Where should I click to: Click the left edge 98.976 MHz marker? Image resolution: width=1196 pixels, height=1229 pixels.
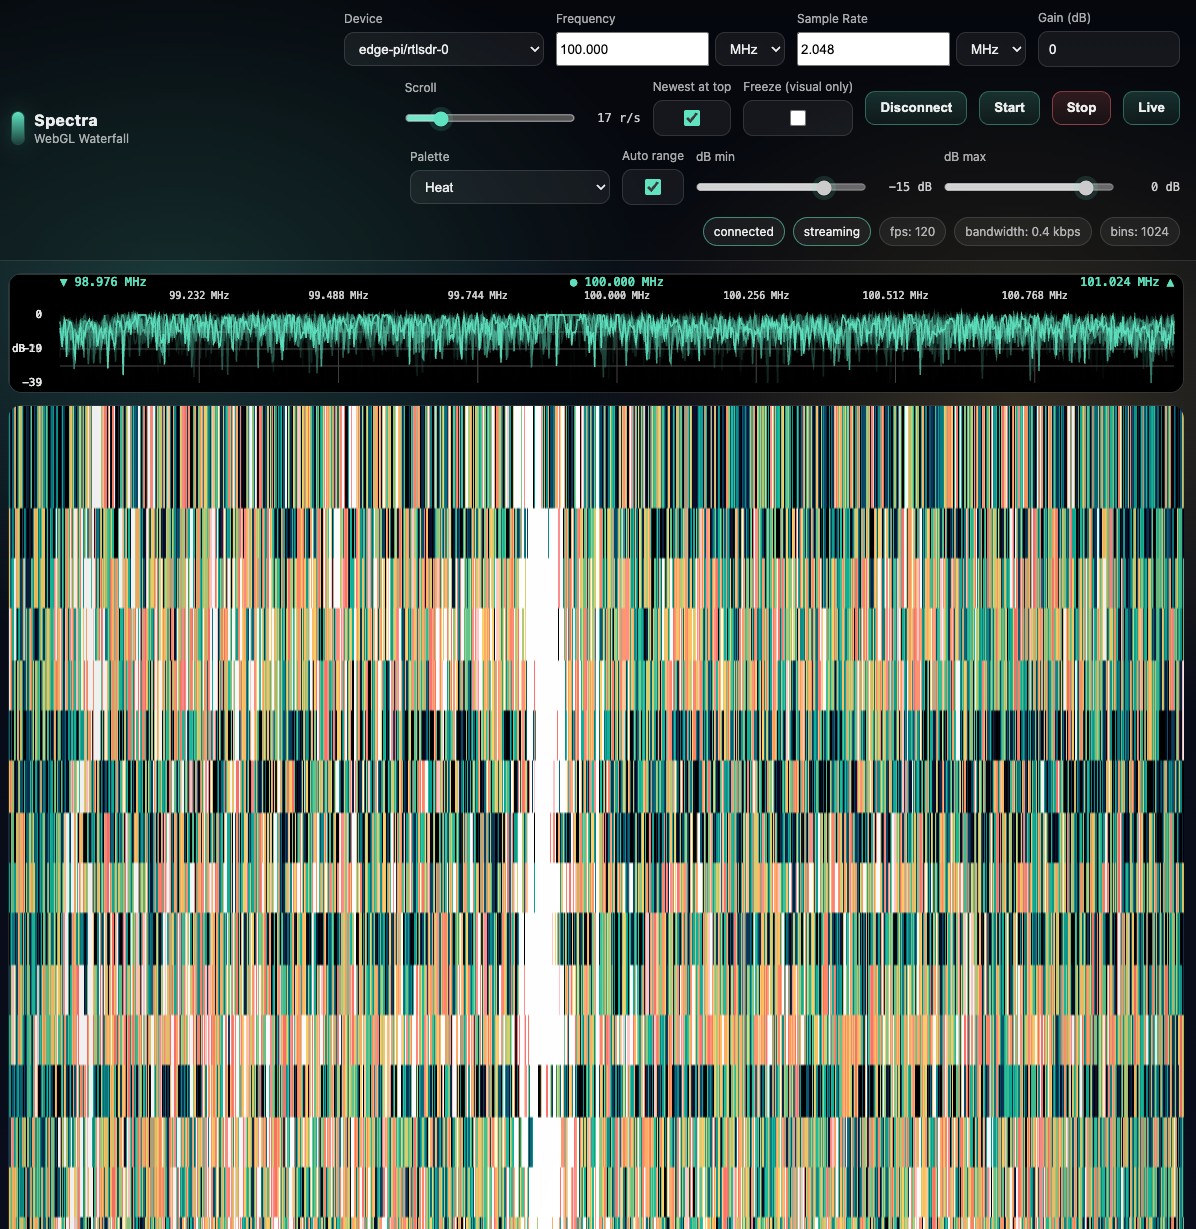(103, 282)
